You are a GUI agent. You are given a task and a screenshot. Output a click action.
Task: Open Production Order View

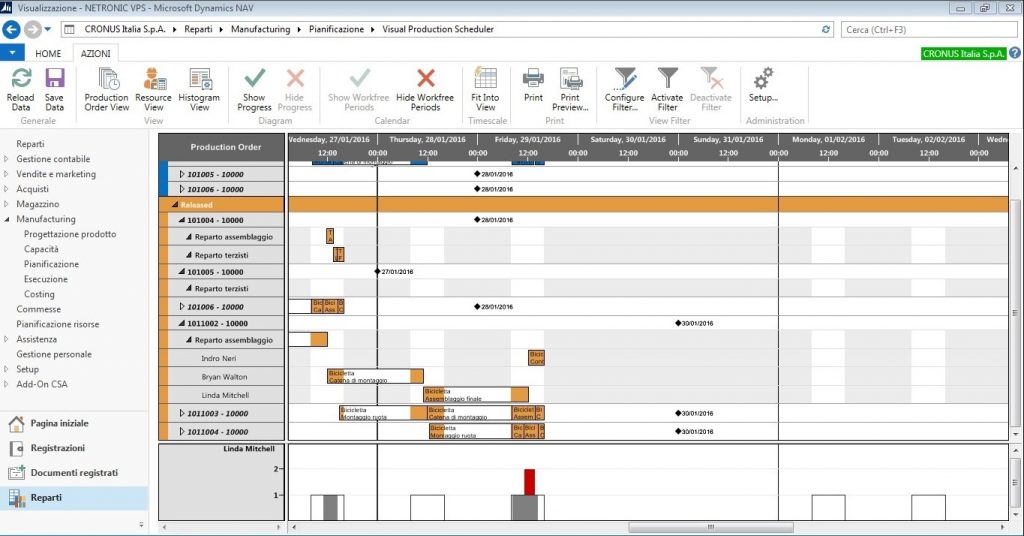(x=107, y=89)
